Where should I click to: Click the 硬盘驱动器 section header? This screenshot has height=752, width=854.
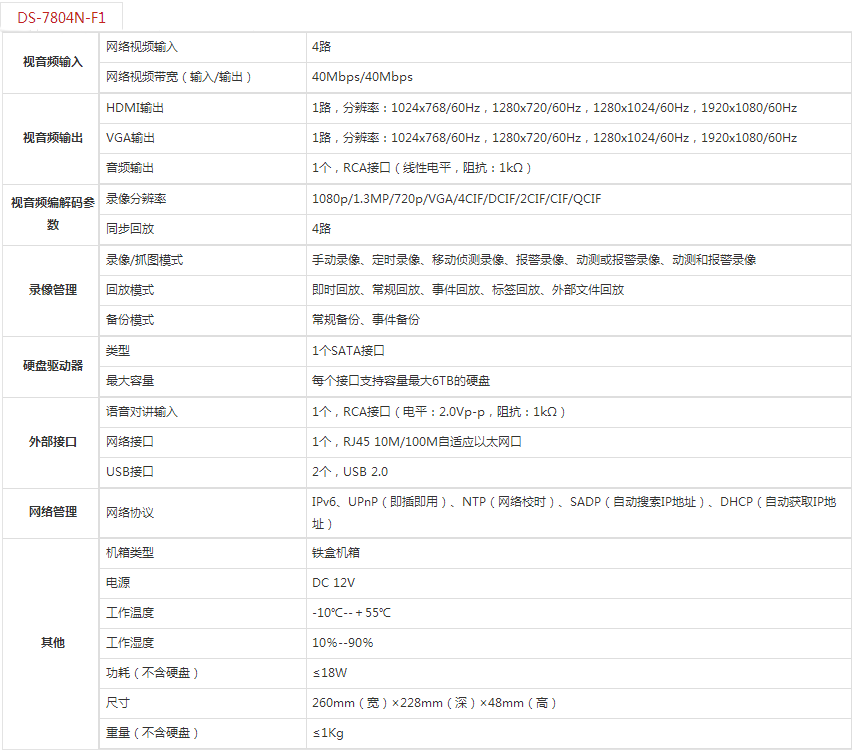coord(53,366)
